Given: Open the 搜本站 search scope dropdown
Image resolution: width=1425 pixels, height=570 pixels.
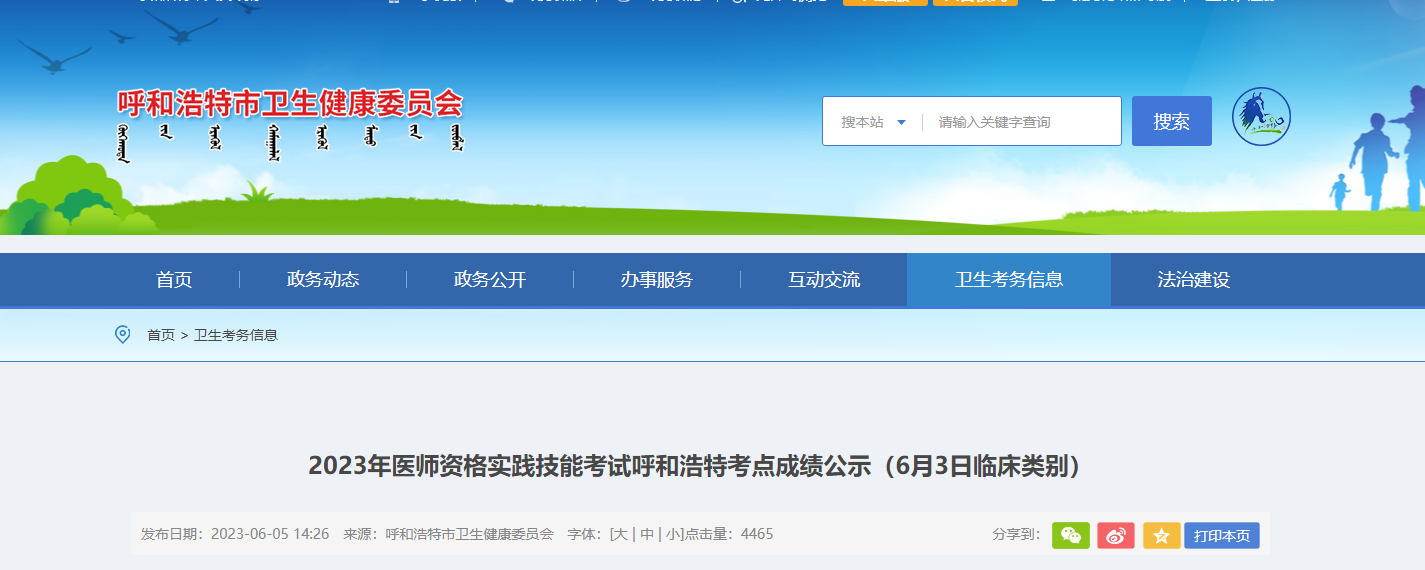Looking at the screenshot, I should 872,122.
